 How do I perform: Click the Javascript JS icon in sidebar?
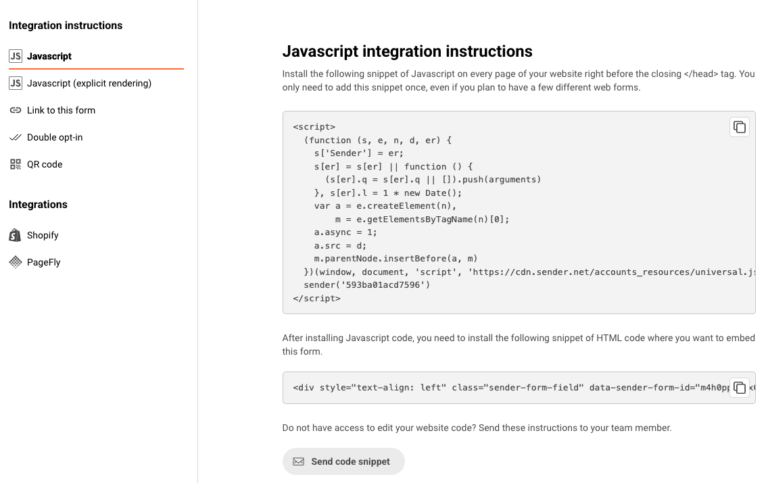click(15, 57)
